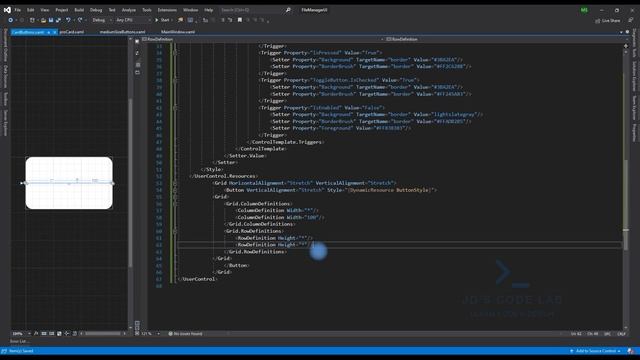Toggle designer snapline centering crosshair icon
The width and height of the screenshot is (640, 360).
pyautogui.click(x=67, y=334)
